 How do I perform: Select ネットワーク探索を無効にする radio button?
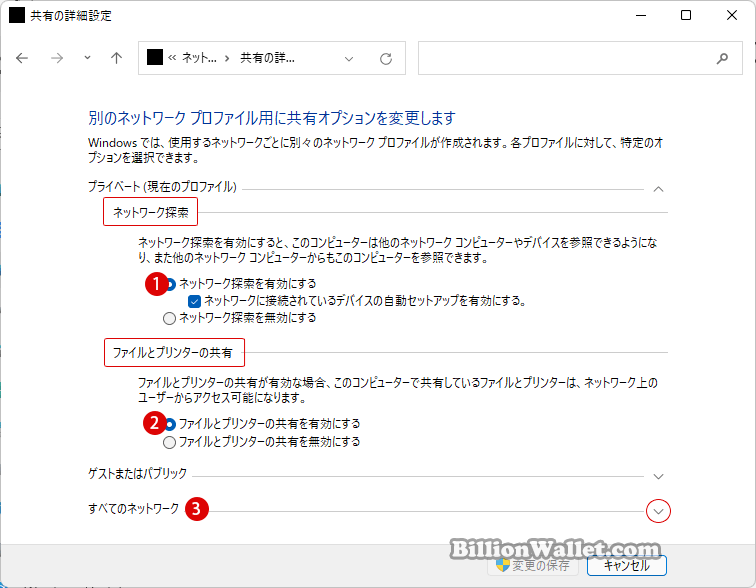pos(169,319)
